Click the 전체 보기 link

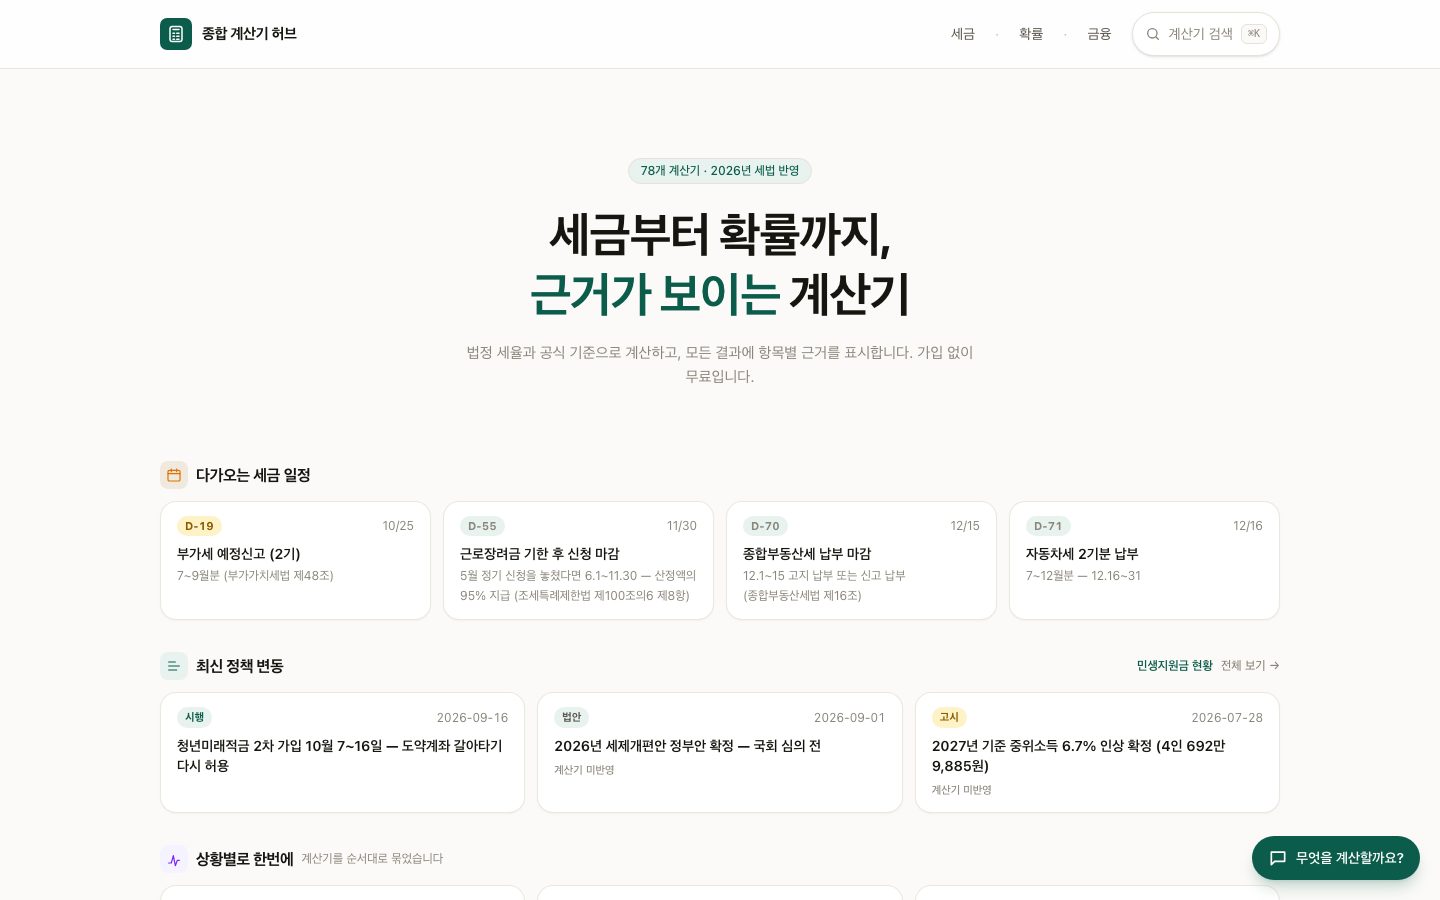coord(1250,666)
